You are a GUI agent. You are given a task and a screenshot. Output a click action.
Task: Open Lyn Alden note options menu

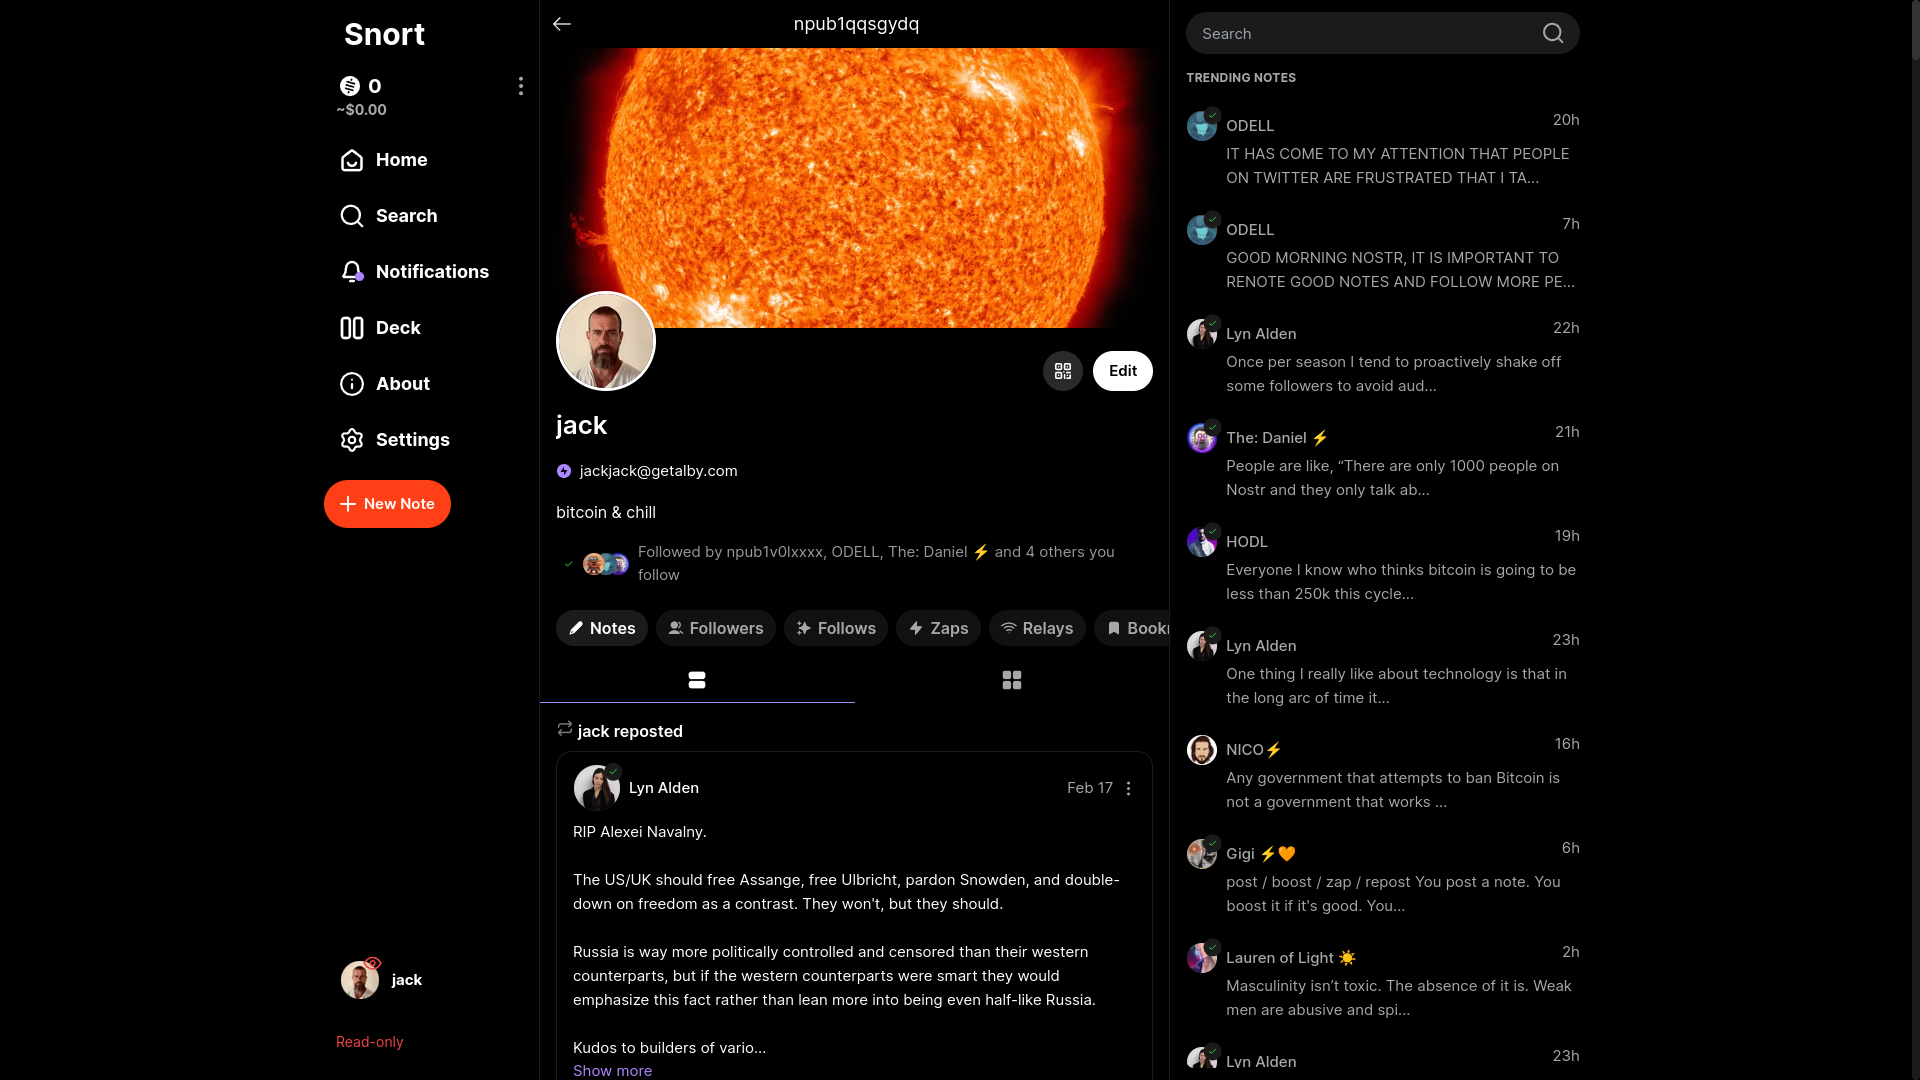point(1128,789)
